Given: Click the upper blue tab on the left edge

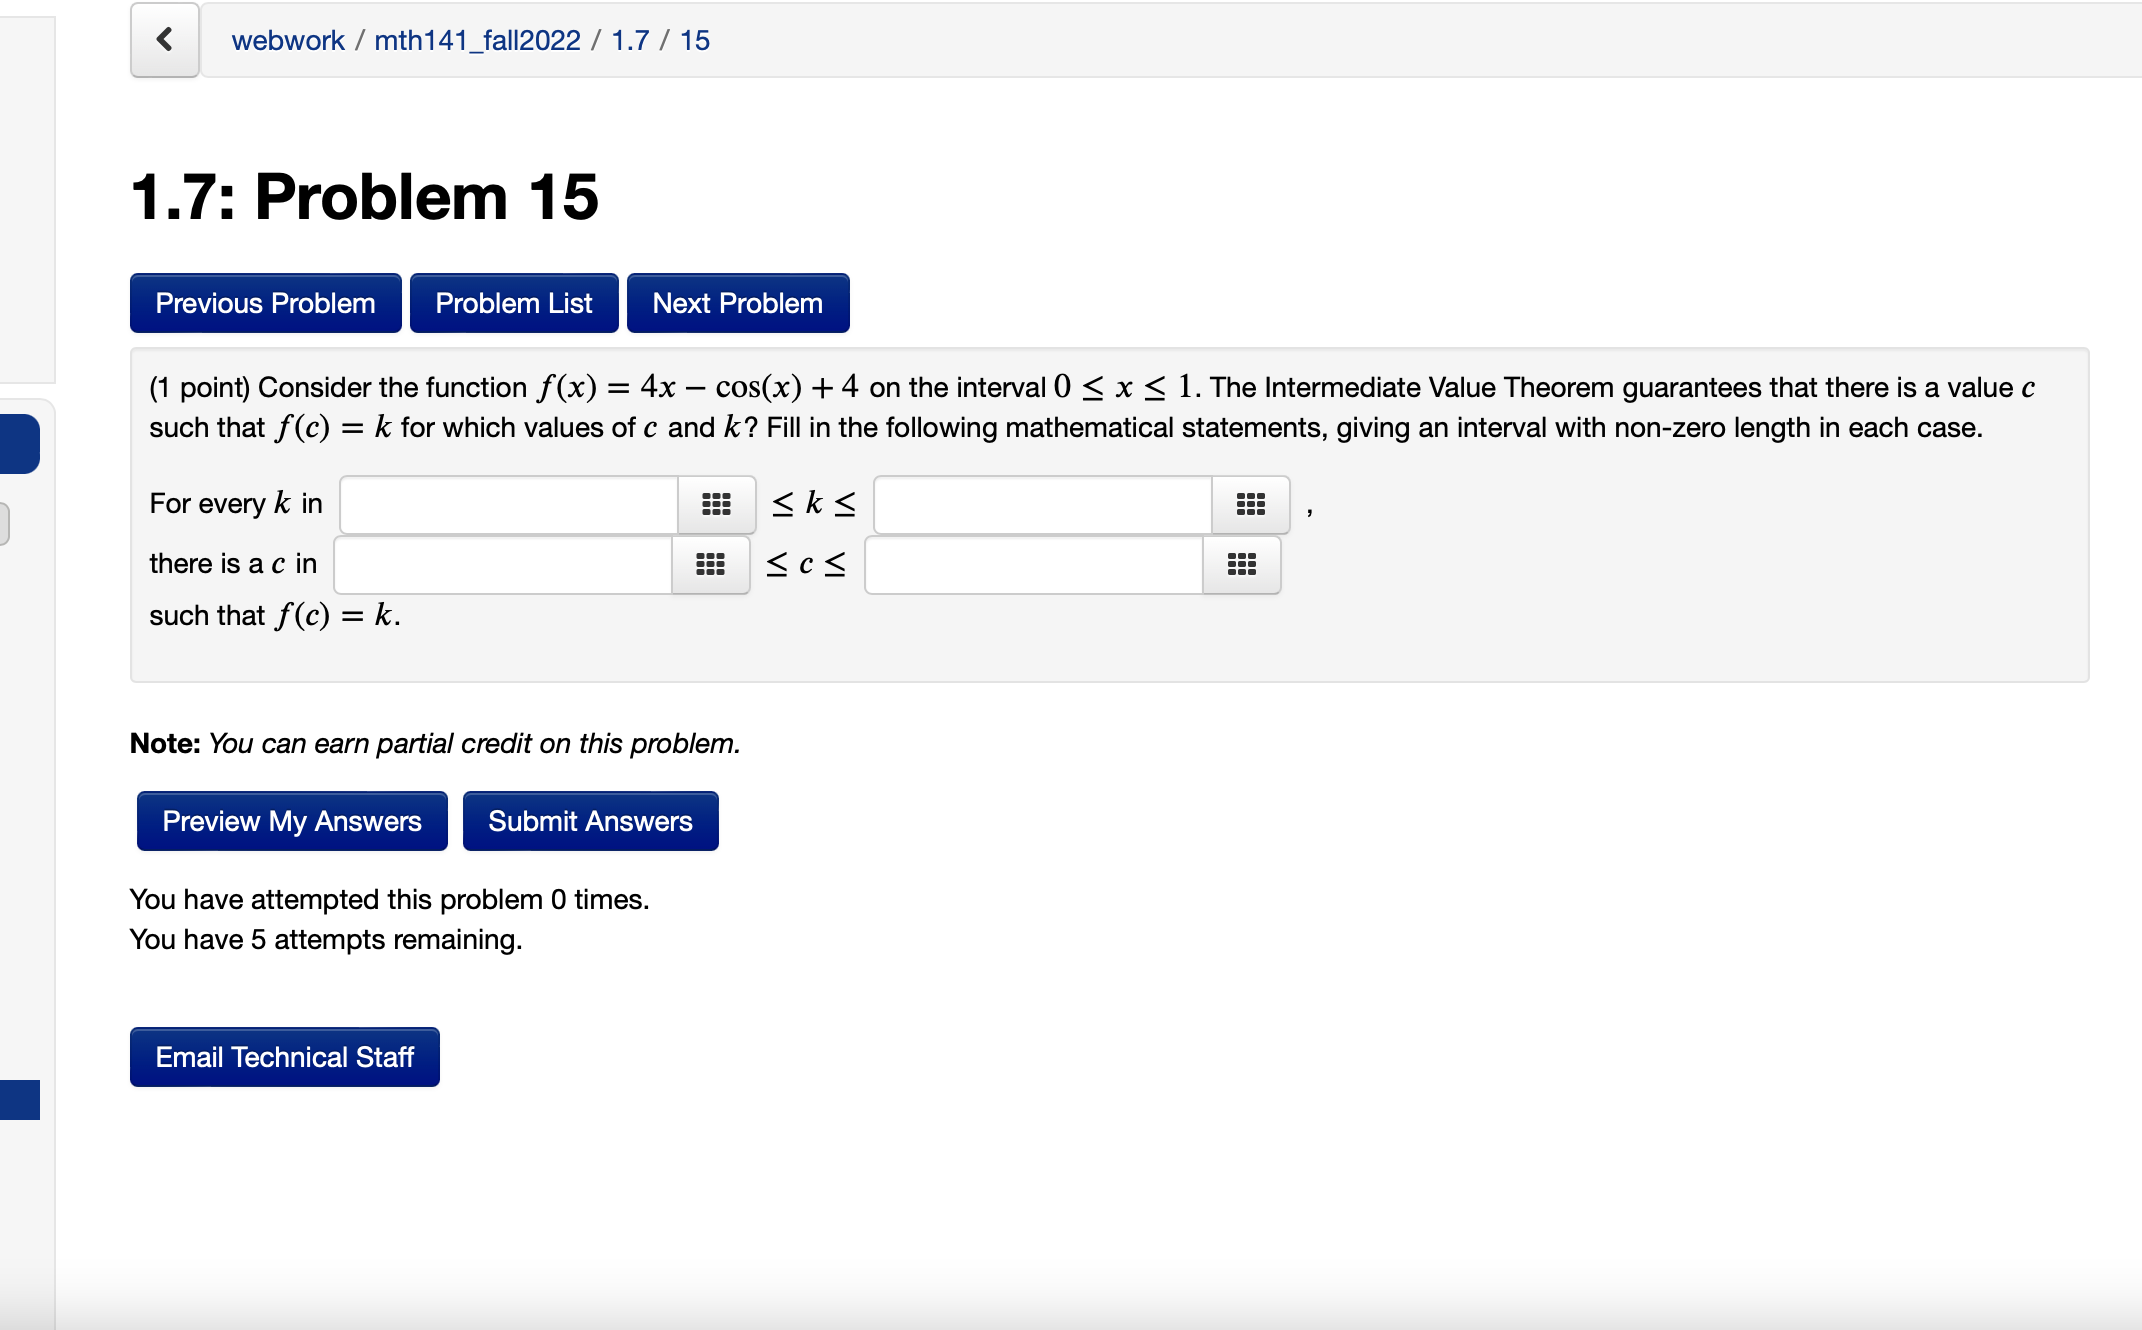Looking at the screenshot, I should [18, 443].
